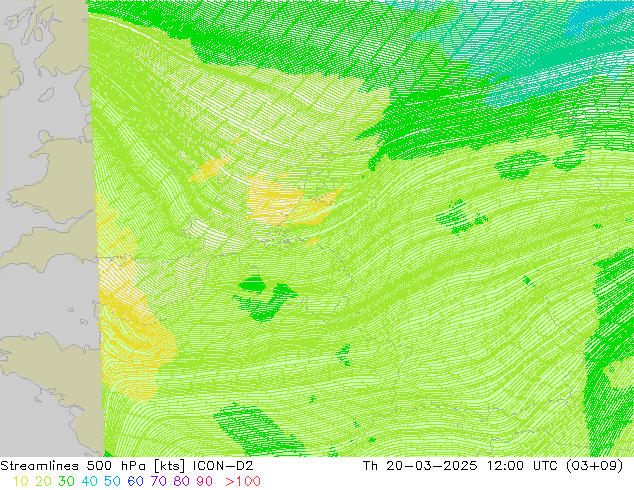The height and width of the screenshot is (490, 634).
Task: Click the green '30' legend value
Action: (x=66, y=481)
